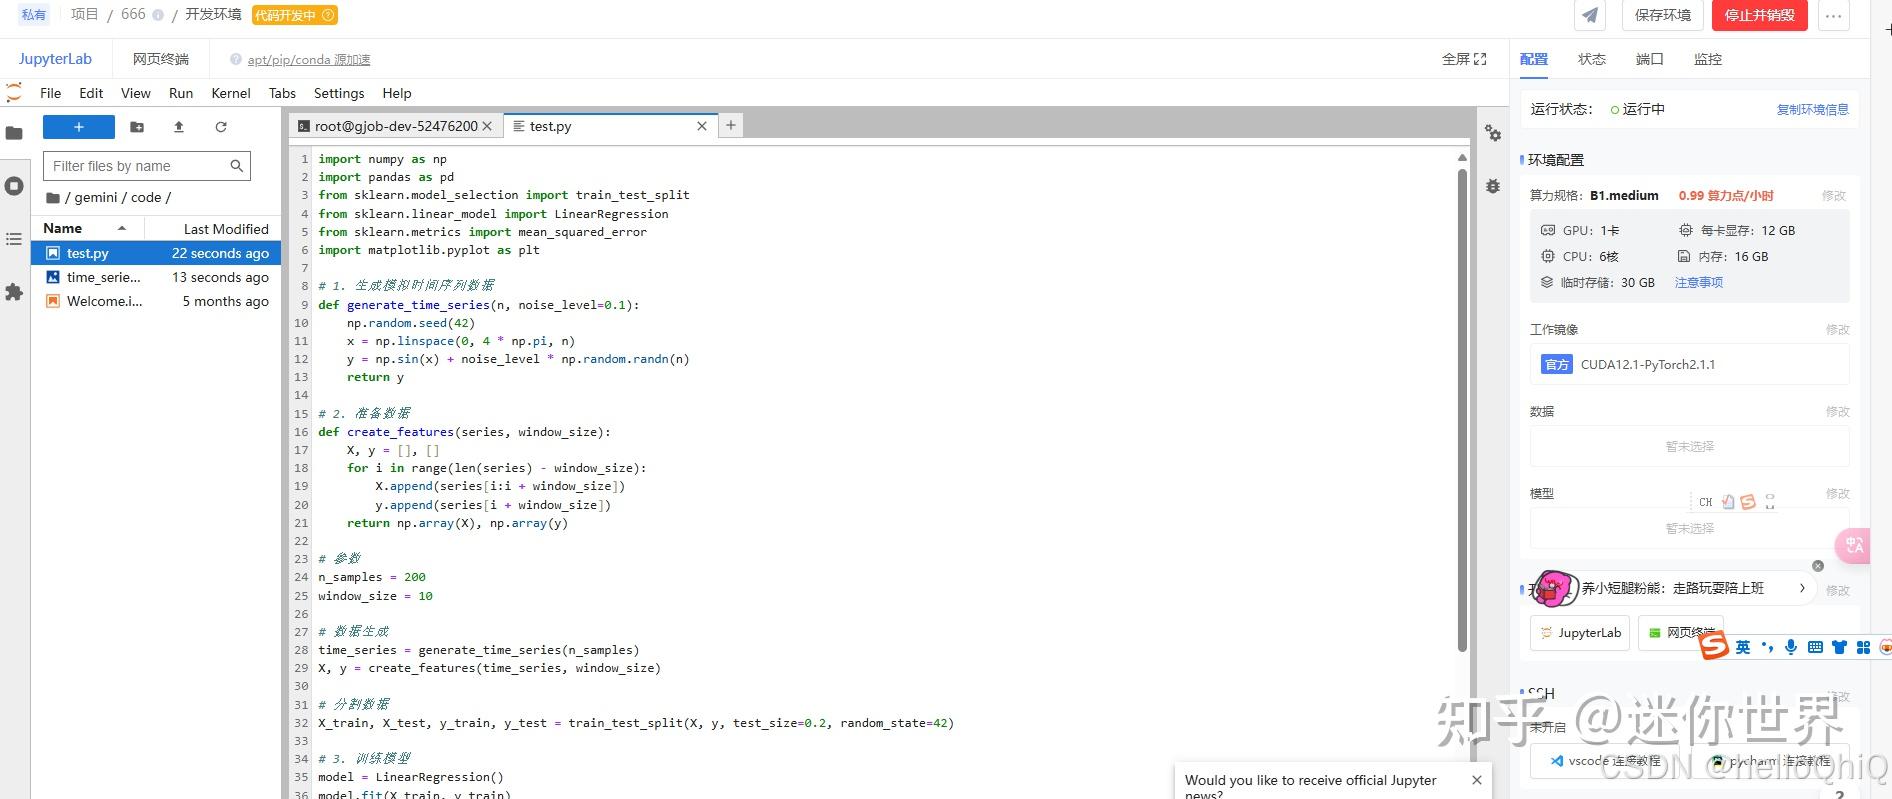Open the Help menu

(397, 93)
